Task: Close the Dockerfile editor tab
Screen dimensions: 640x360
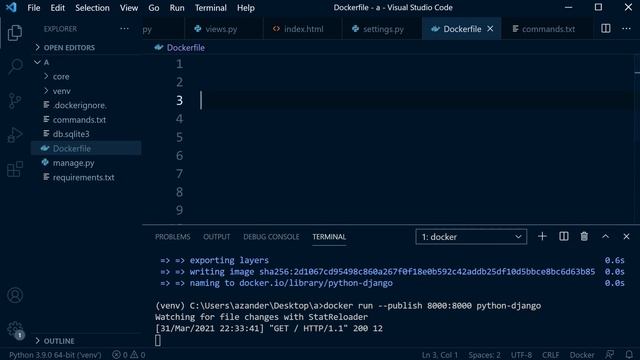Action: point(490,29)
